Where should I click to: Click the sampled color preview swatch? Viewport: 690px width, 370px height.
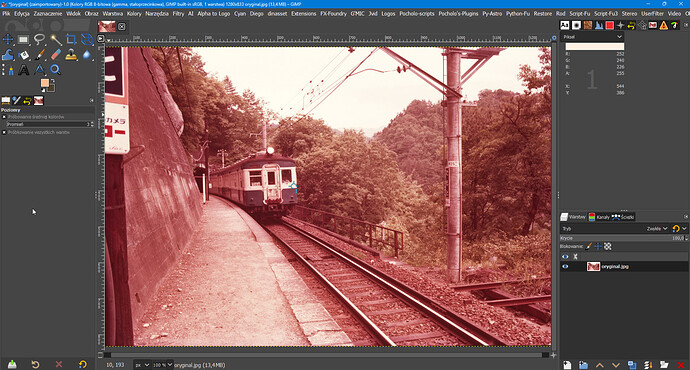pos(595,46)
